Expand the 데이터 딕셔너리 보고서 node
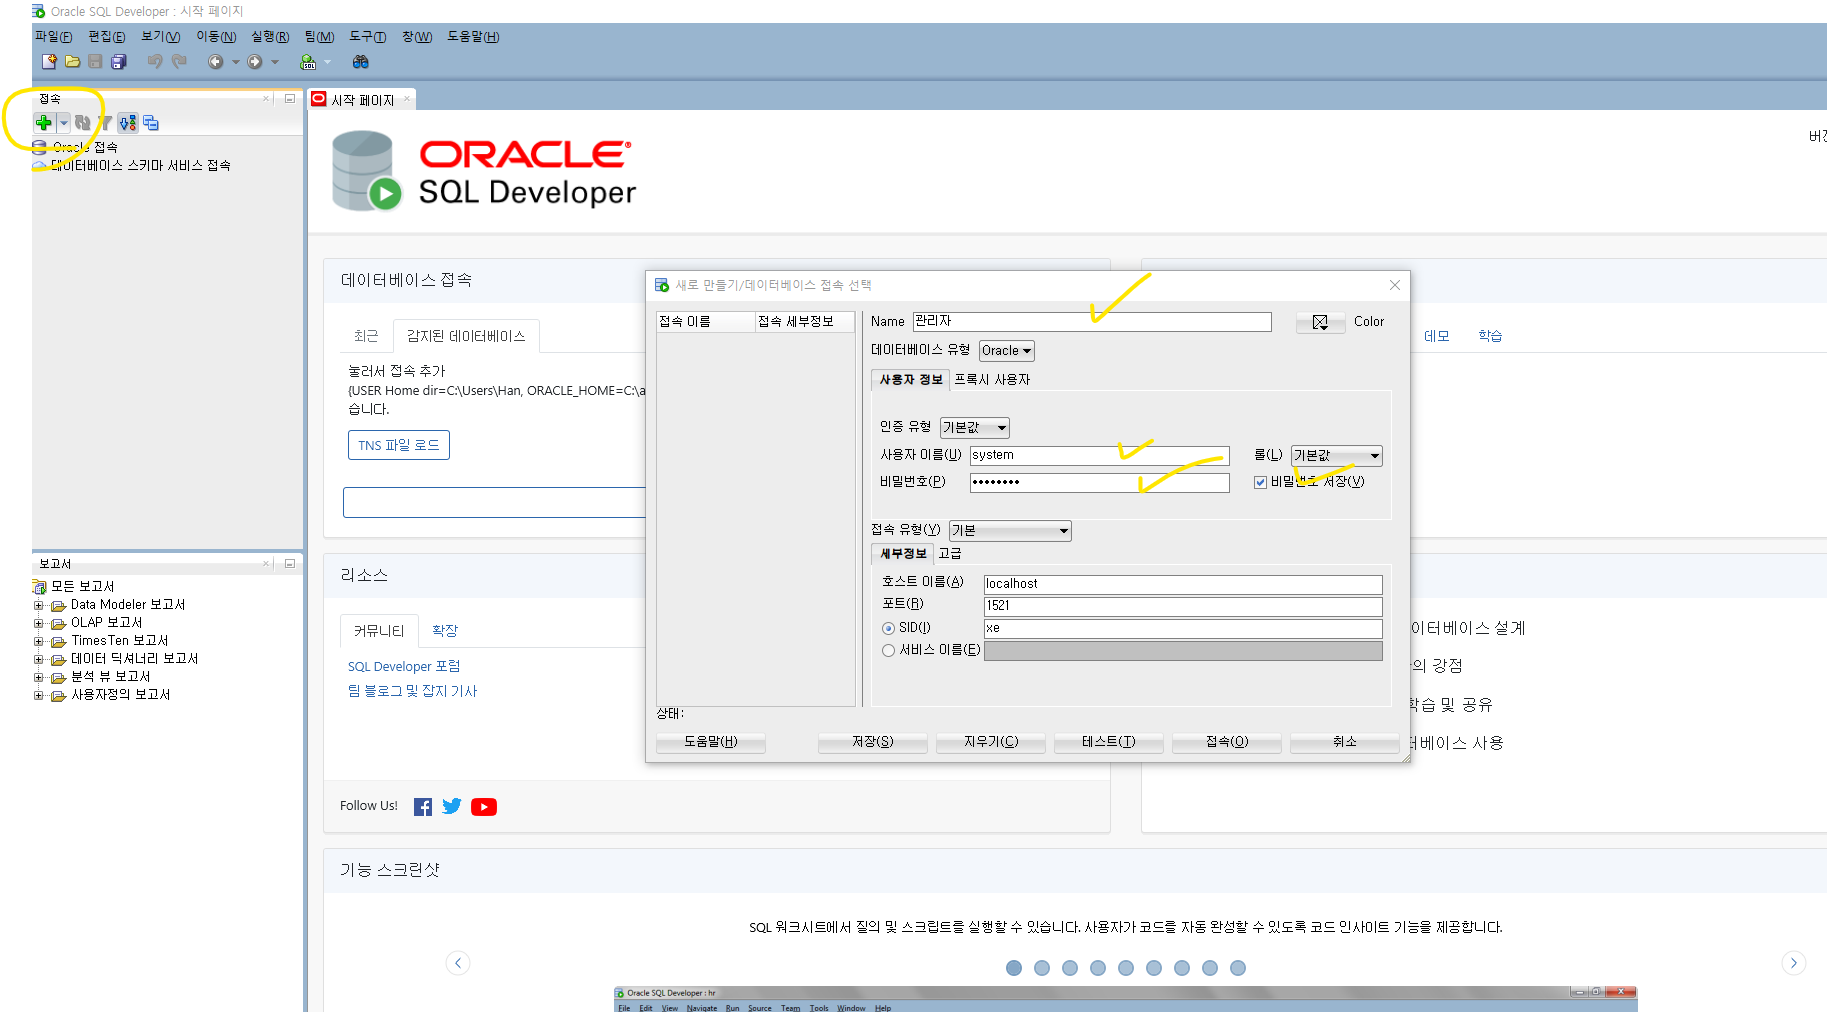Viewport: 1827px width, 1012px height. pos(39,659)
